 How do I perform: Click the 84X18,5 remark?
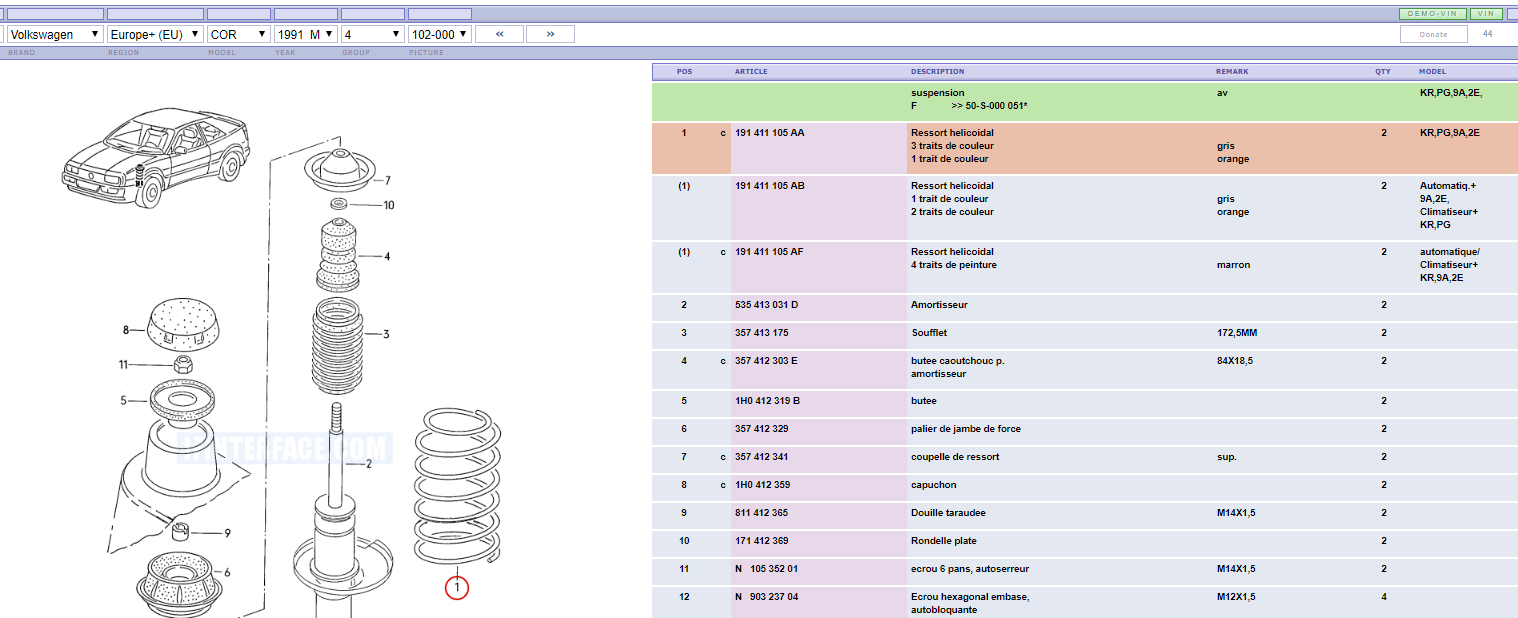[x=1235, y=360]
